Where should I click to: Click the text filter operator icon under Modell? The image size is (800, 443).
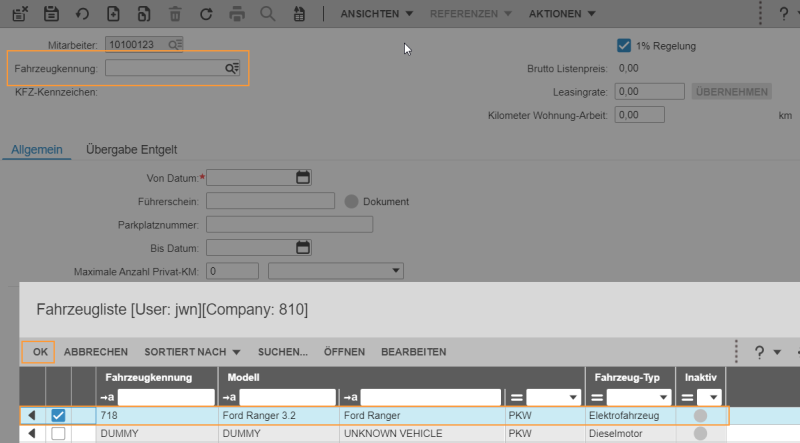point(229,397)
